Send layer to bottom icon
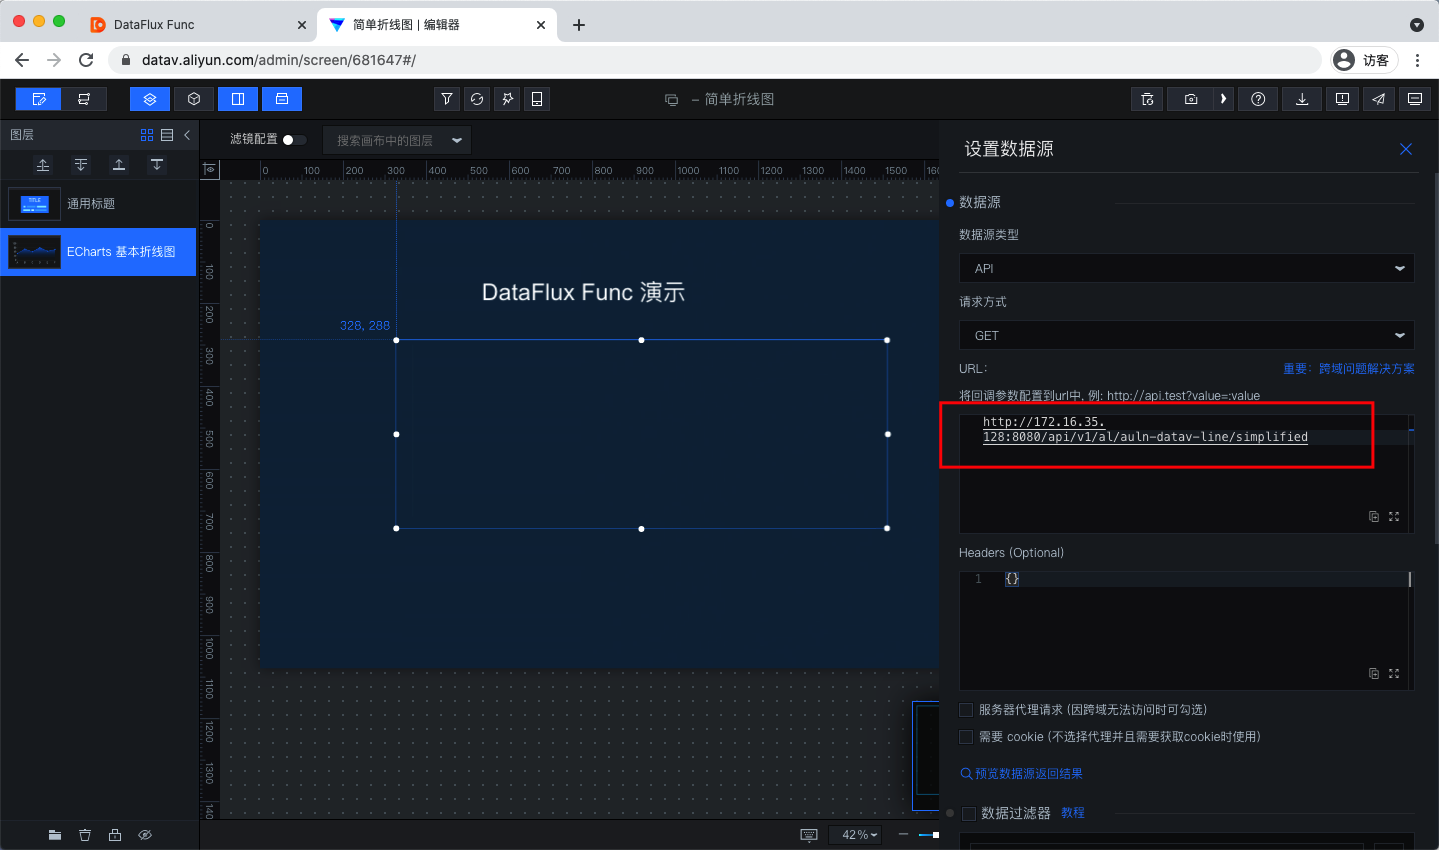 [157, 165]
